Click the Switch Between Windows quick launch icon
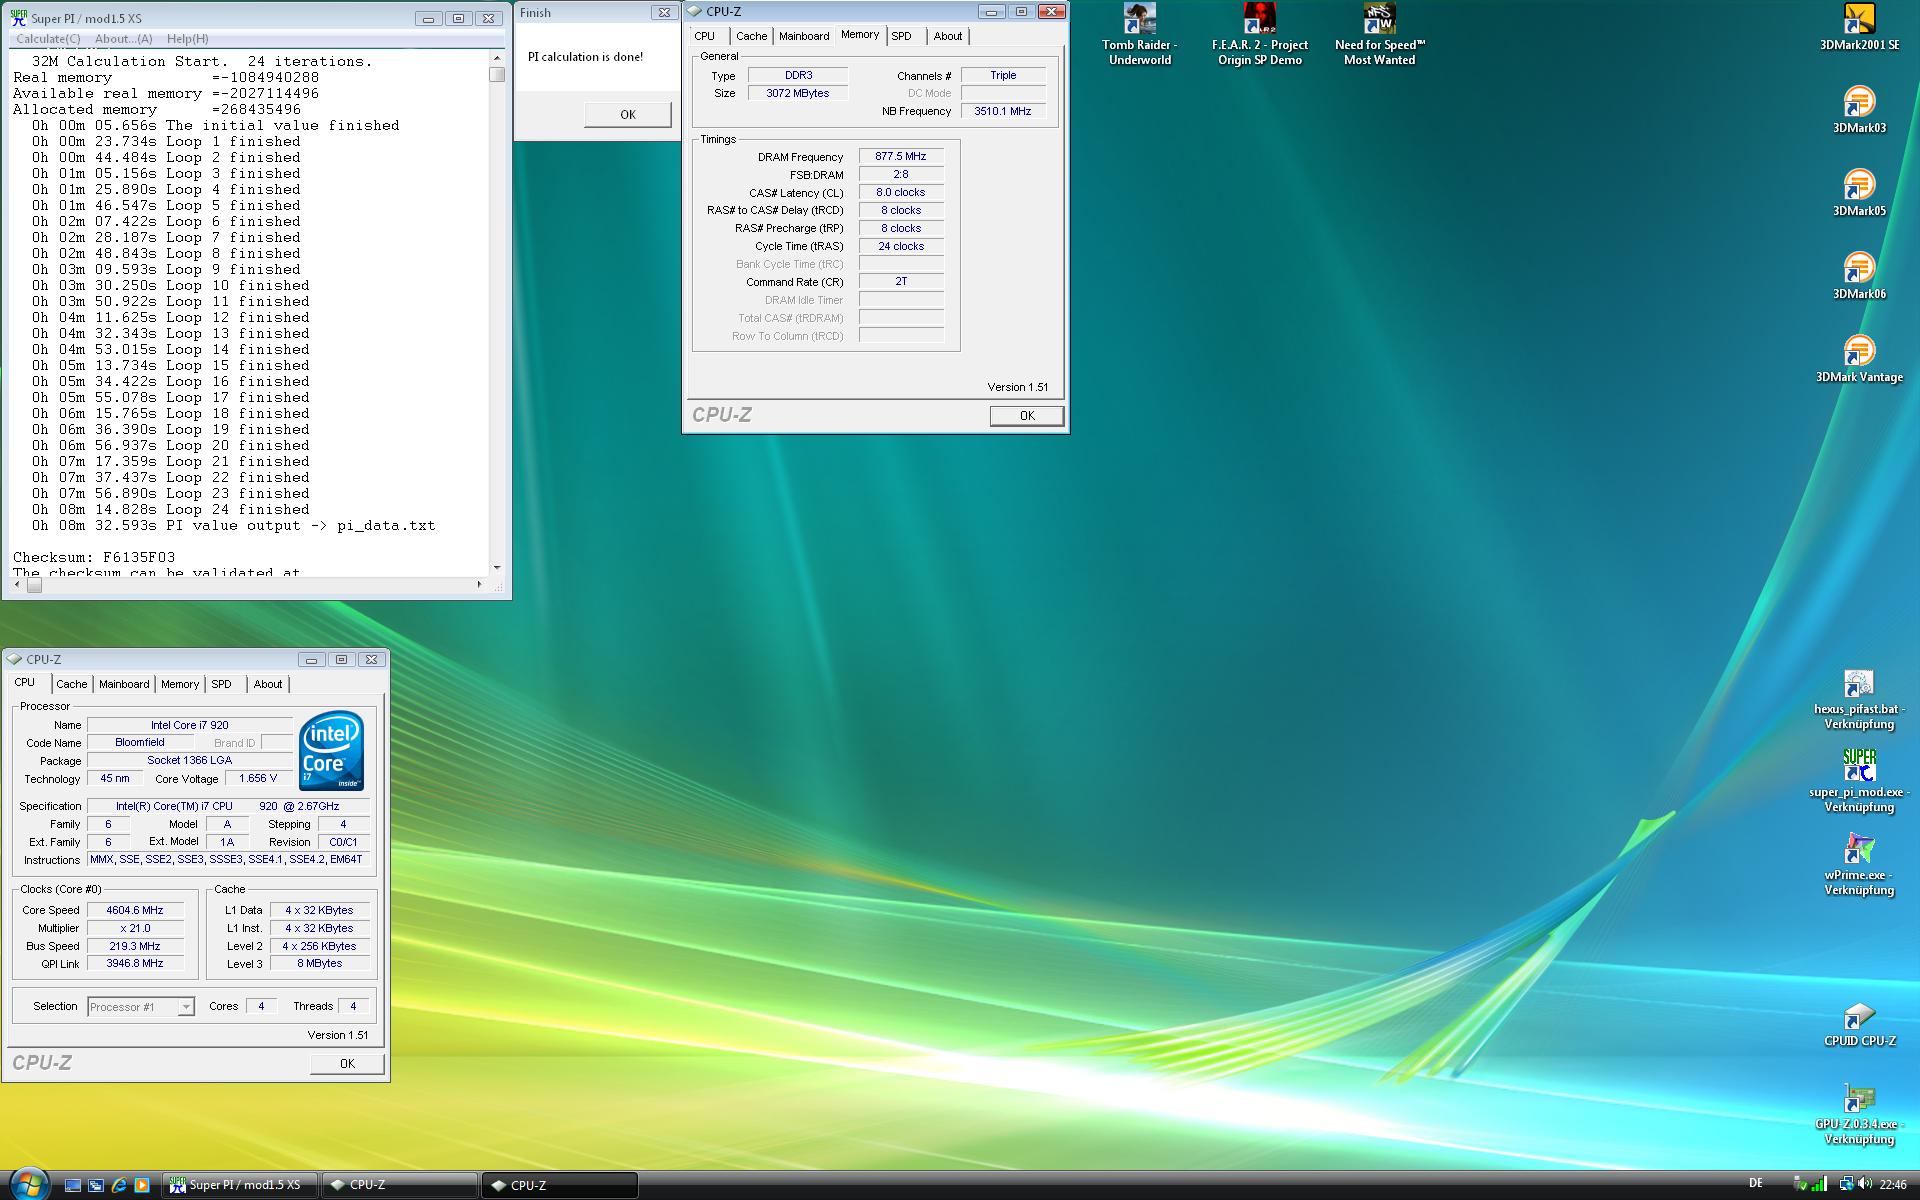Screen dimensions: 1920x1200 [x=96, y=1185]
